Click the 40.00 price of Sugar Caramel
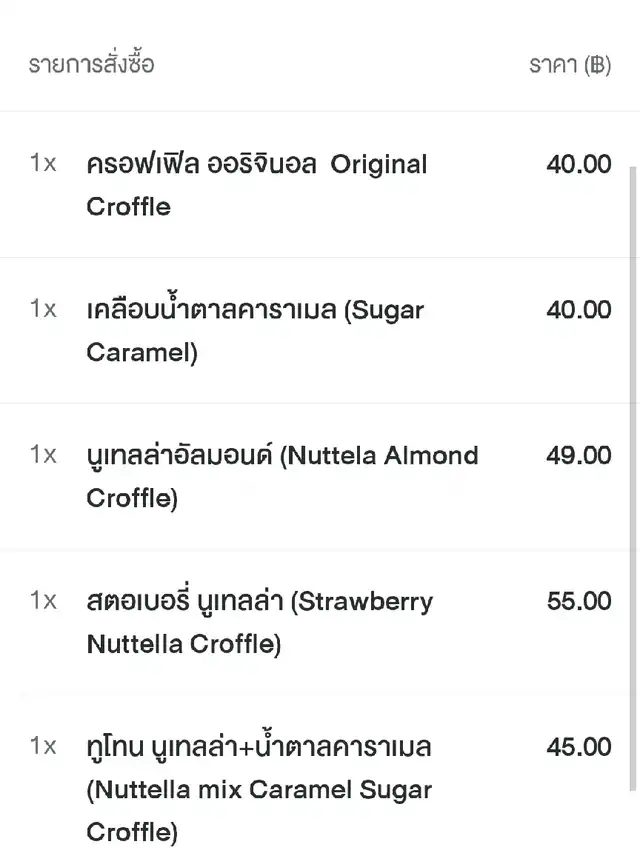Screen dimensions: 640x853 click(x=578, y=310)
